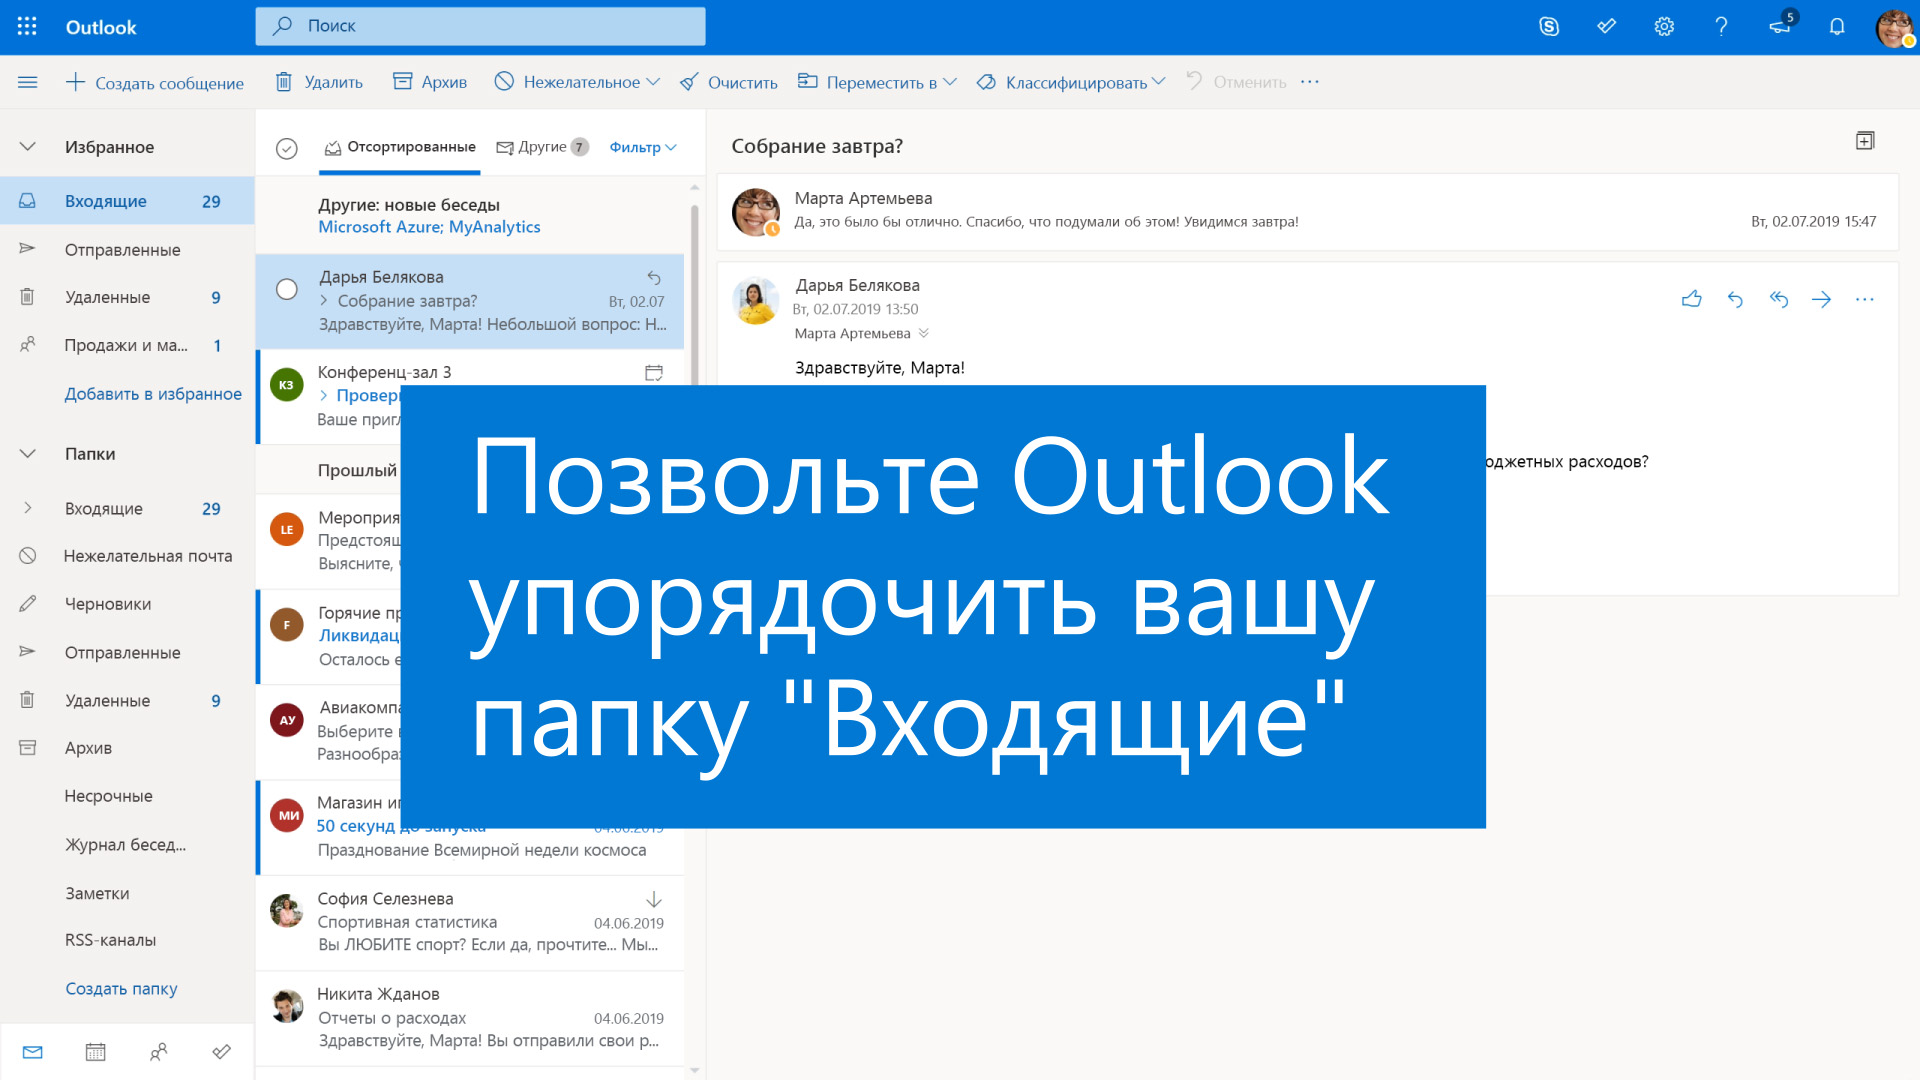Open the To Do checkmark icon in header
This screenshot has height=1080, width=1920.
click(x=1607, y=27)
